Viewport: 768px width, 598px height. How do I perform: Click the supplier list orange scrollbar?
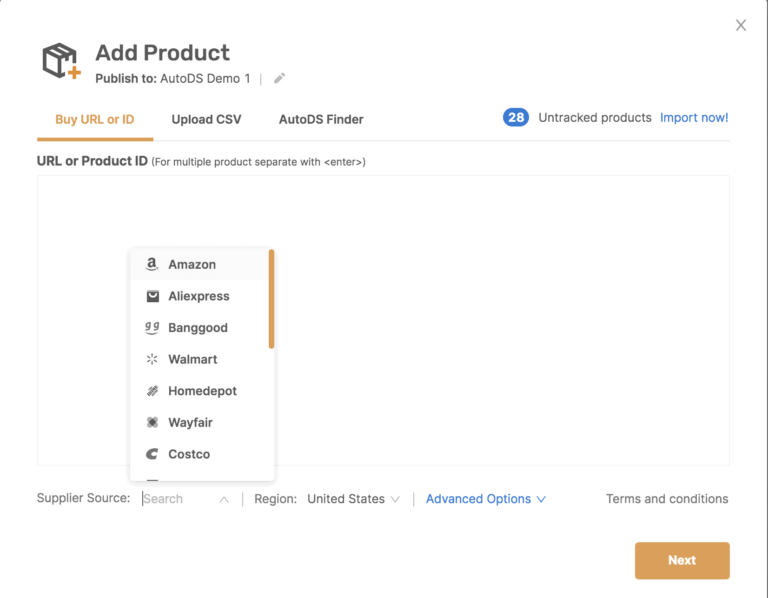coord(271,299)
